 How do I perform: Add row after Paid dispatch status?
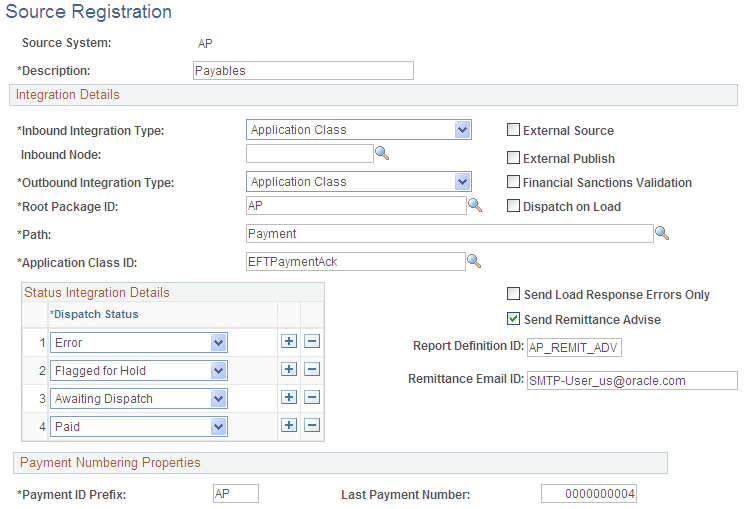(289, 425)
